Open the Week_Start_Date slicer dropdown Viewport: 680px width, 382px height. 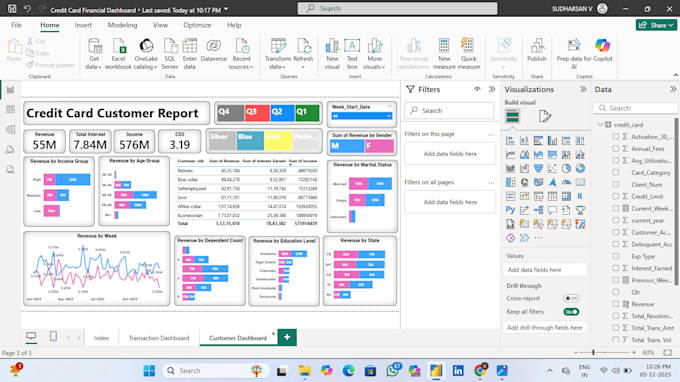point(389,116)
